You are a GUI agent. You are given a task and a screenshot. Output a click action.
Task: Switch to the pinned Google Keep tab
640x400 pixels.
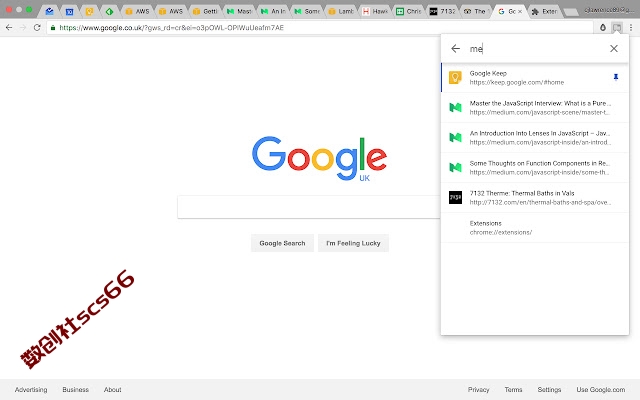tap(89, 11)
